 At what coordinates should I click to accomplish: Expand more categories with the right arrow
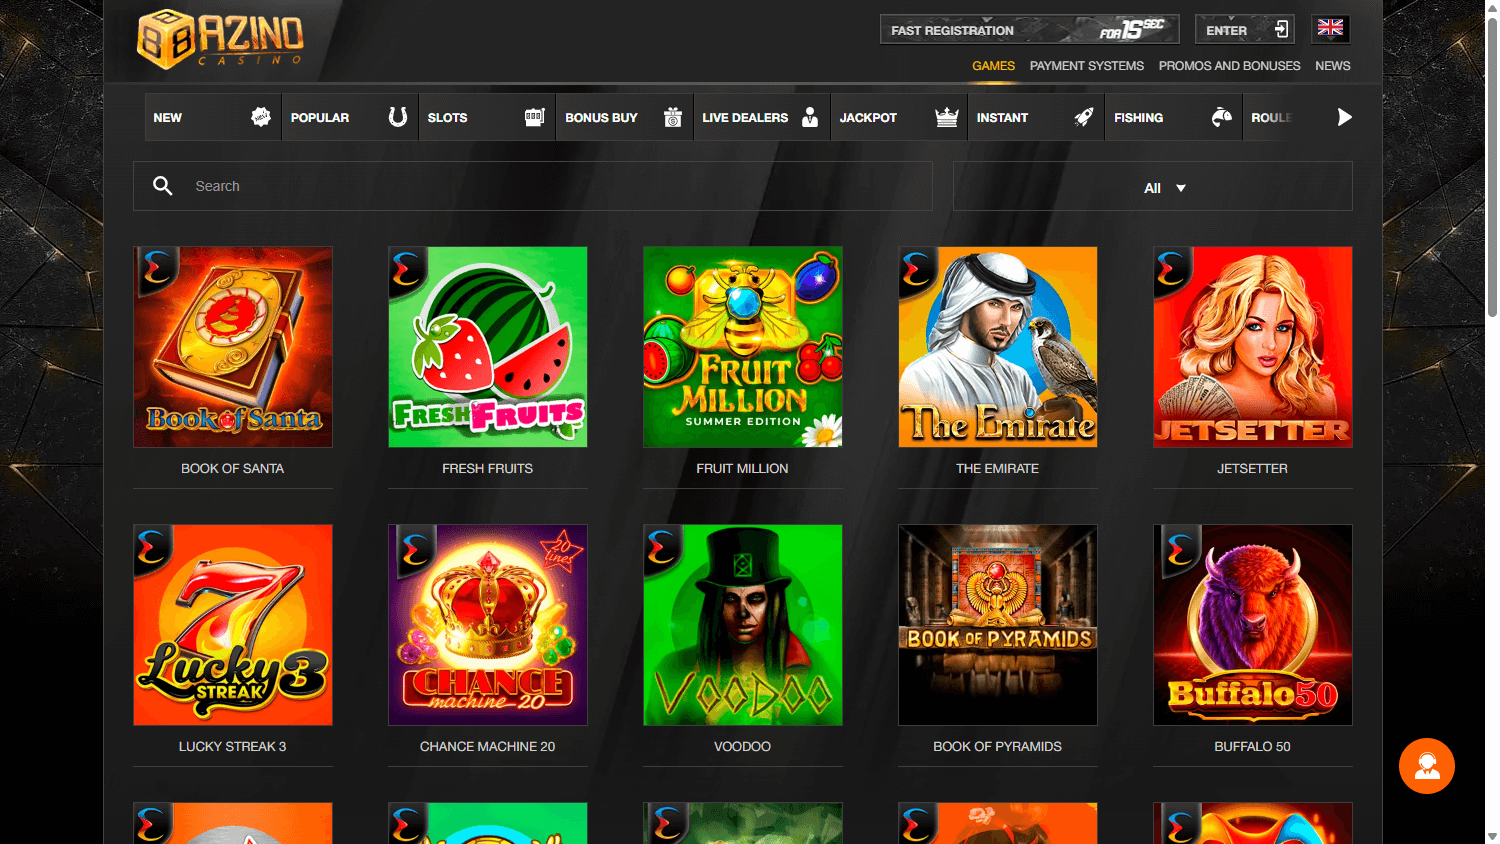[x=1345, y=117]
